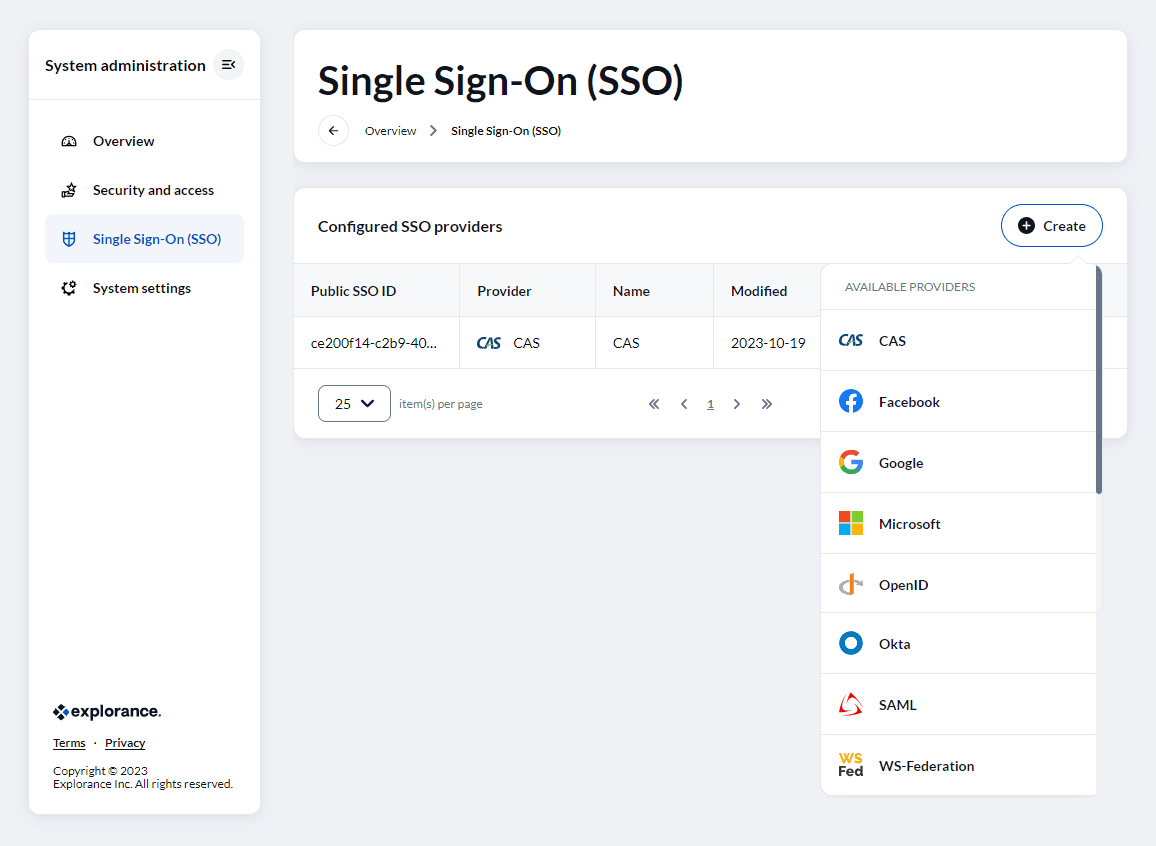Go back using the round arrow button
The width and height of the screenshot is (1156, 846).
coord(333,130)
